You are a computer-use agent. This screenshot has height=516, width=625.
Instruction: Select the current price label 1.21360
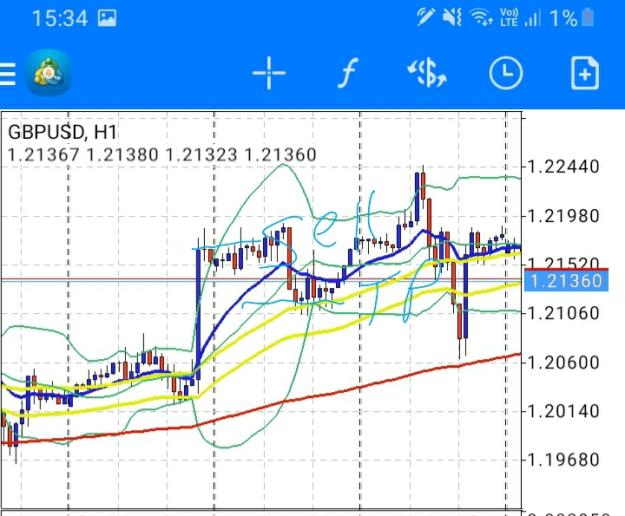pyautogui.click(x=566, y=281)
